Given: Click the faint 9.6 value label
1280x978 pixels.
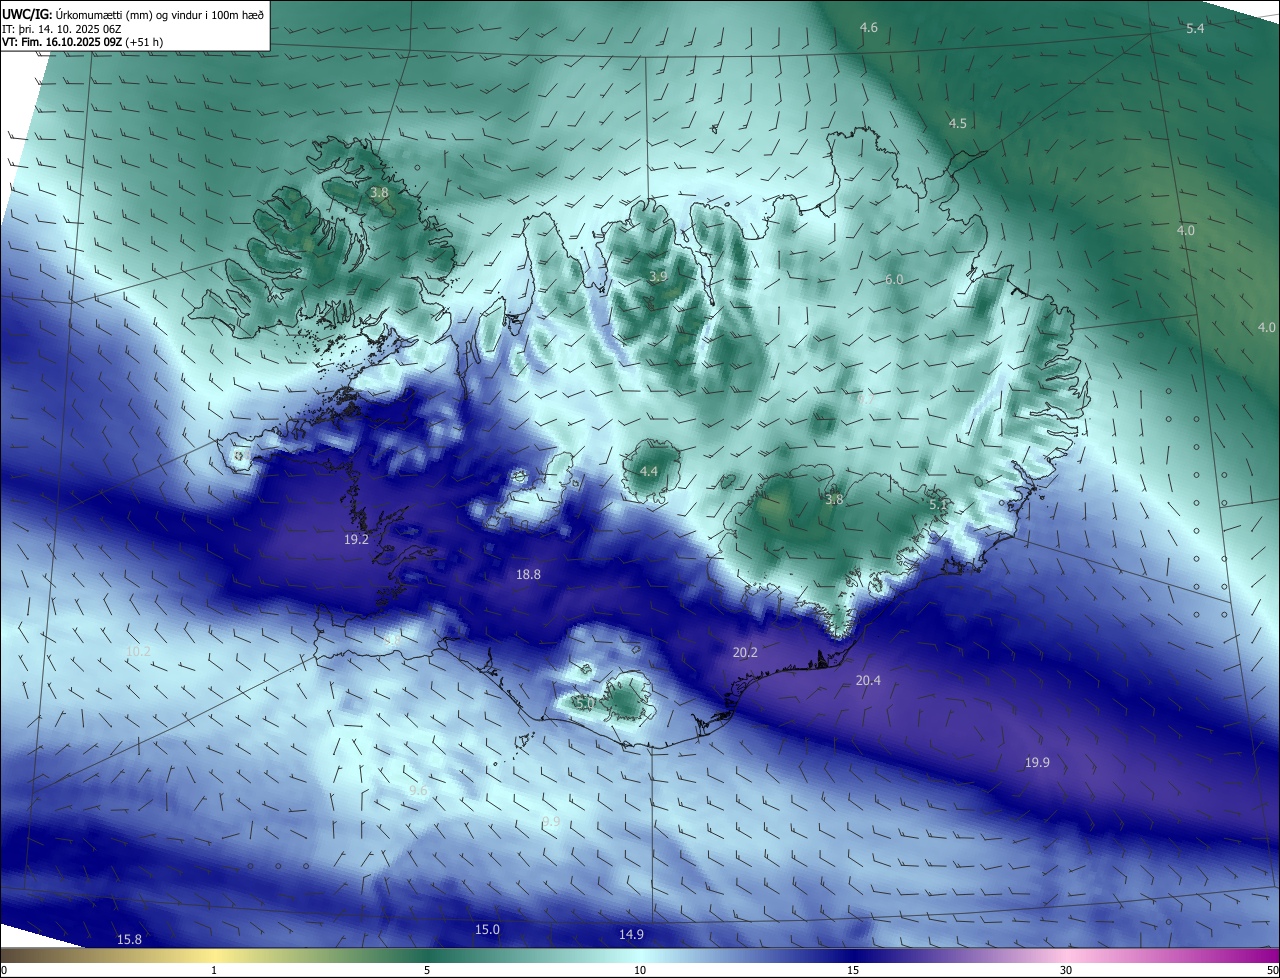Looking at the screenshot, I should point(418,791).
